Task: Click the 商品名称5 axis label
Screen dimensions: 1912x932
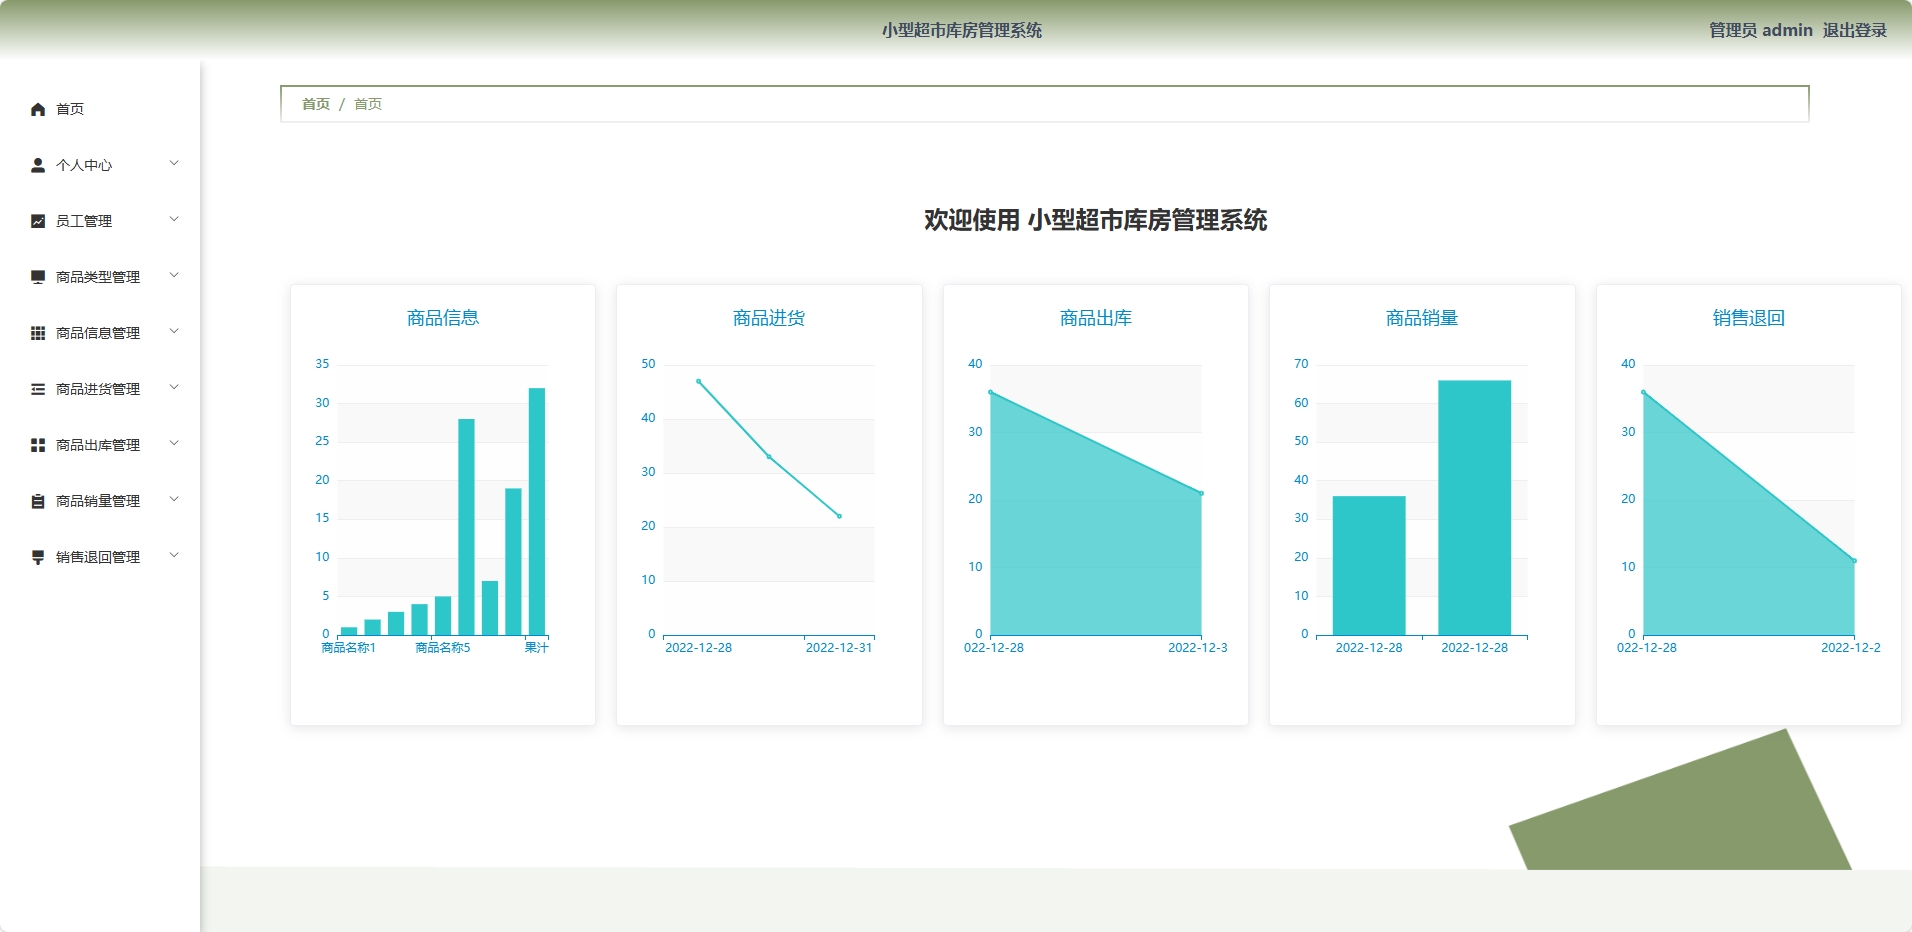Action: pos(443,648)
